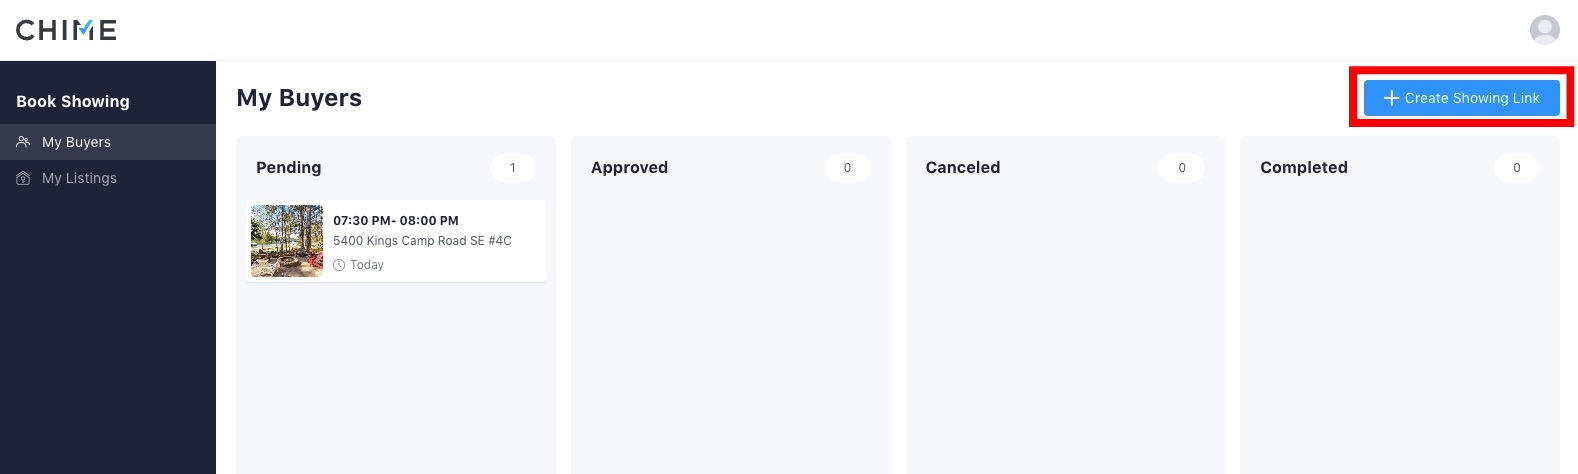1578x474 pixels.
Task: Click the Canceled count badge
Action: (x=1182, y=168)
